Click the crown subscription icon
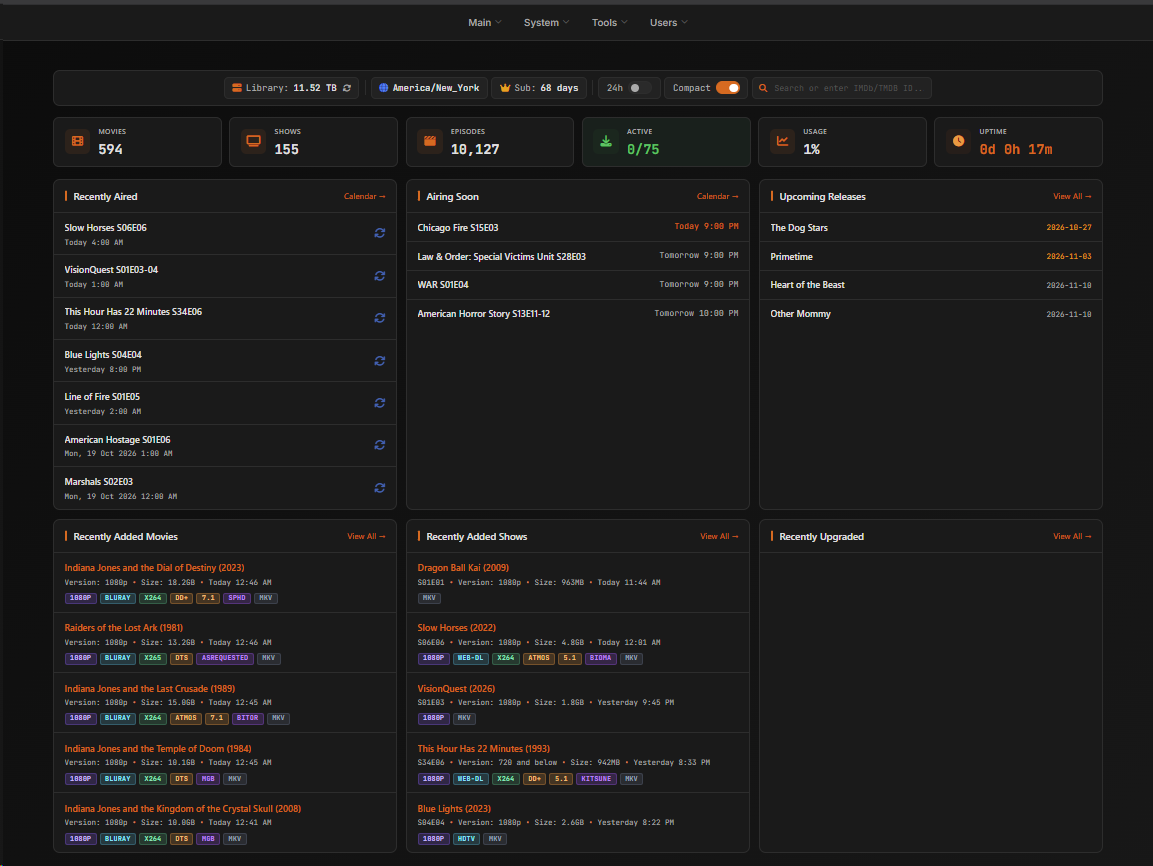Screen dimensions: 1153x866 pyautogui.click(x=505, y=88)
